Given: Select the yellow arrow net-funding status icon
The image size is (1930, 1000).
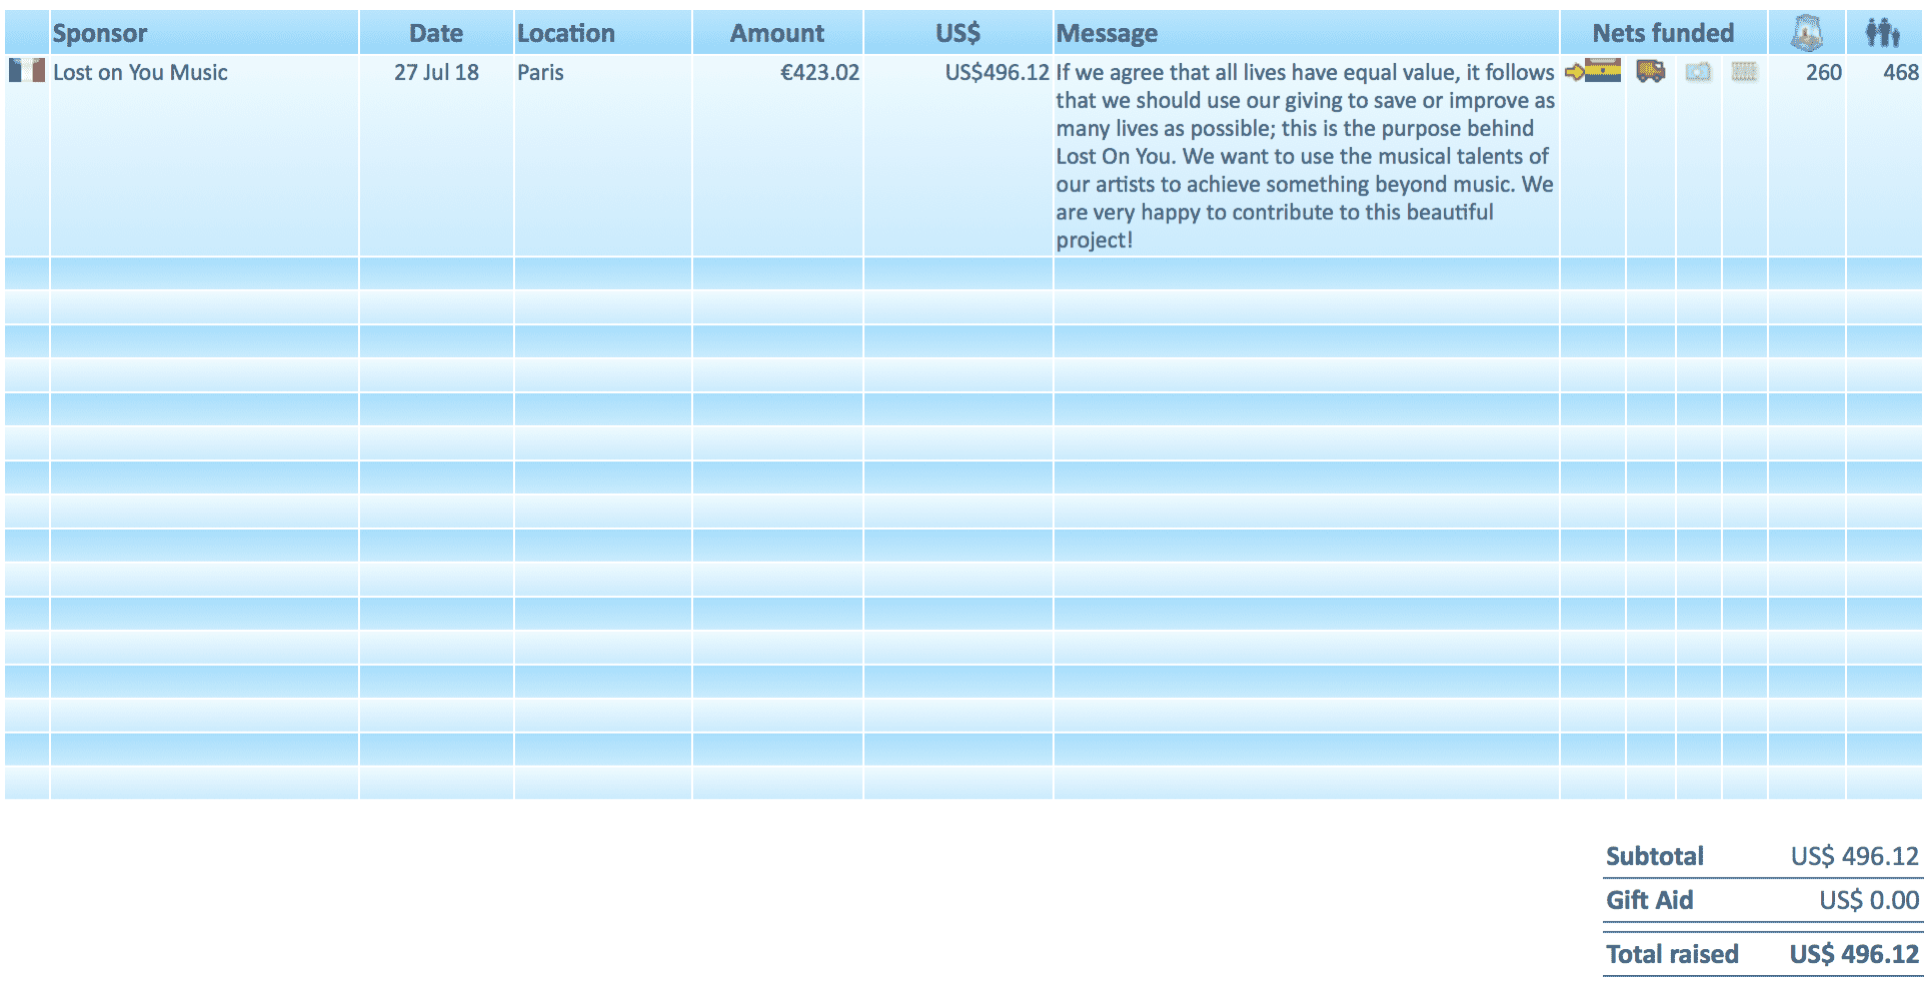Looking at the screenshot, I should pyautogui.click(x=1575, y=71).
